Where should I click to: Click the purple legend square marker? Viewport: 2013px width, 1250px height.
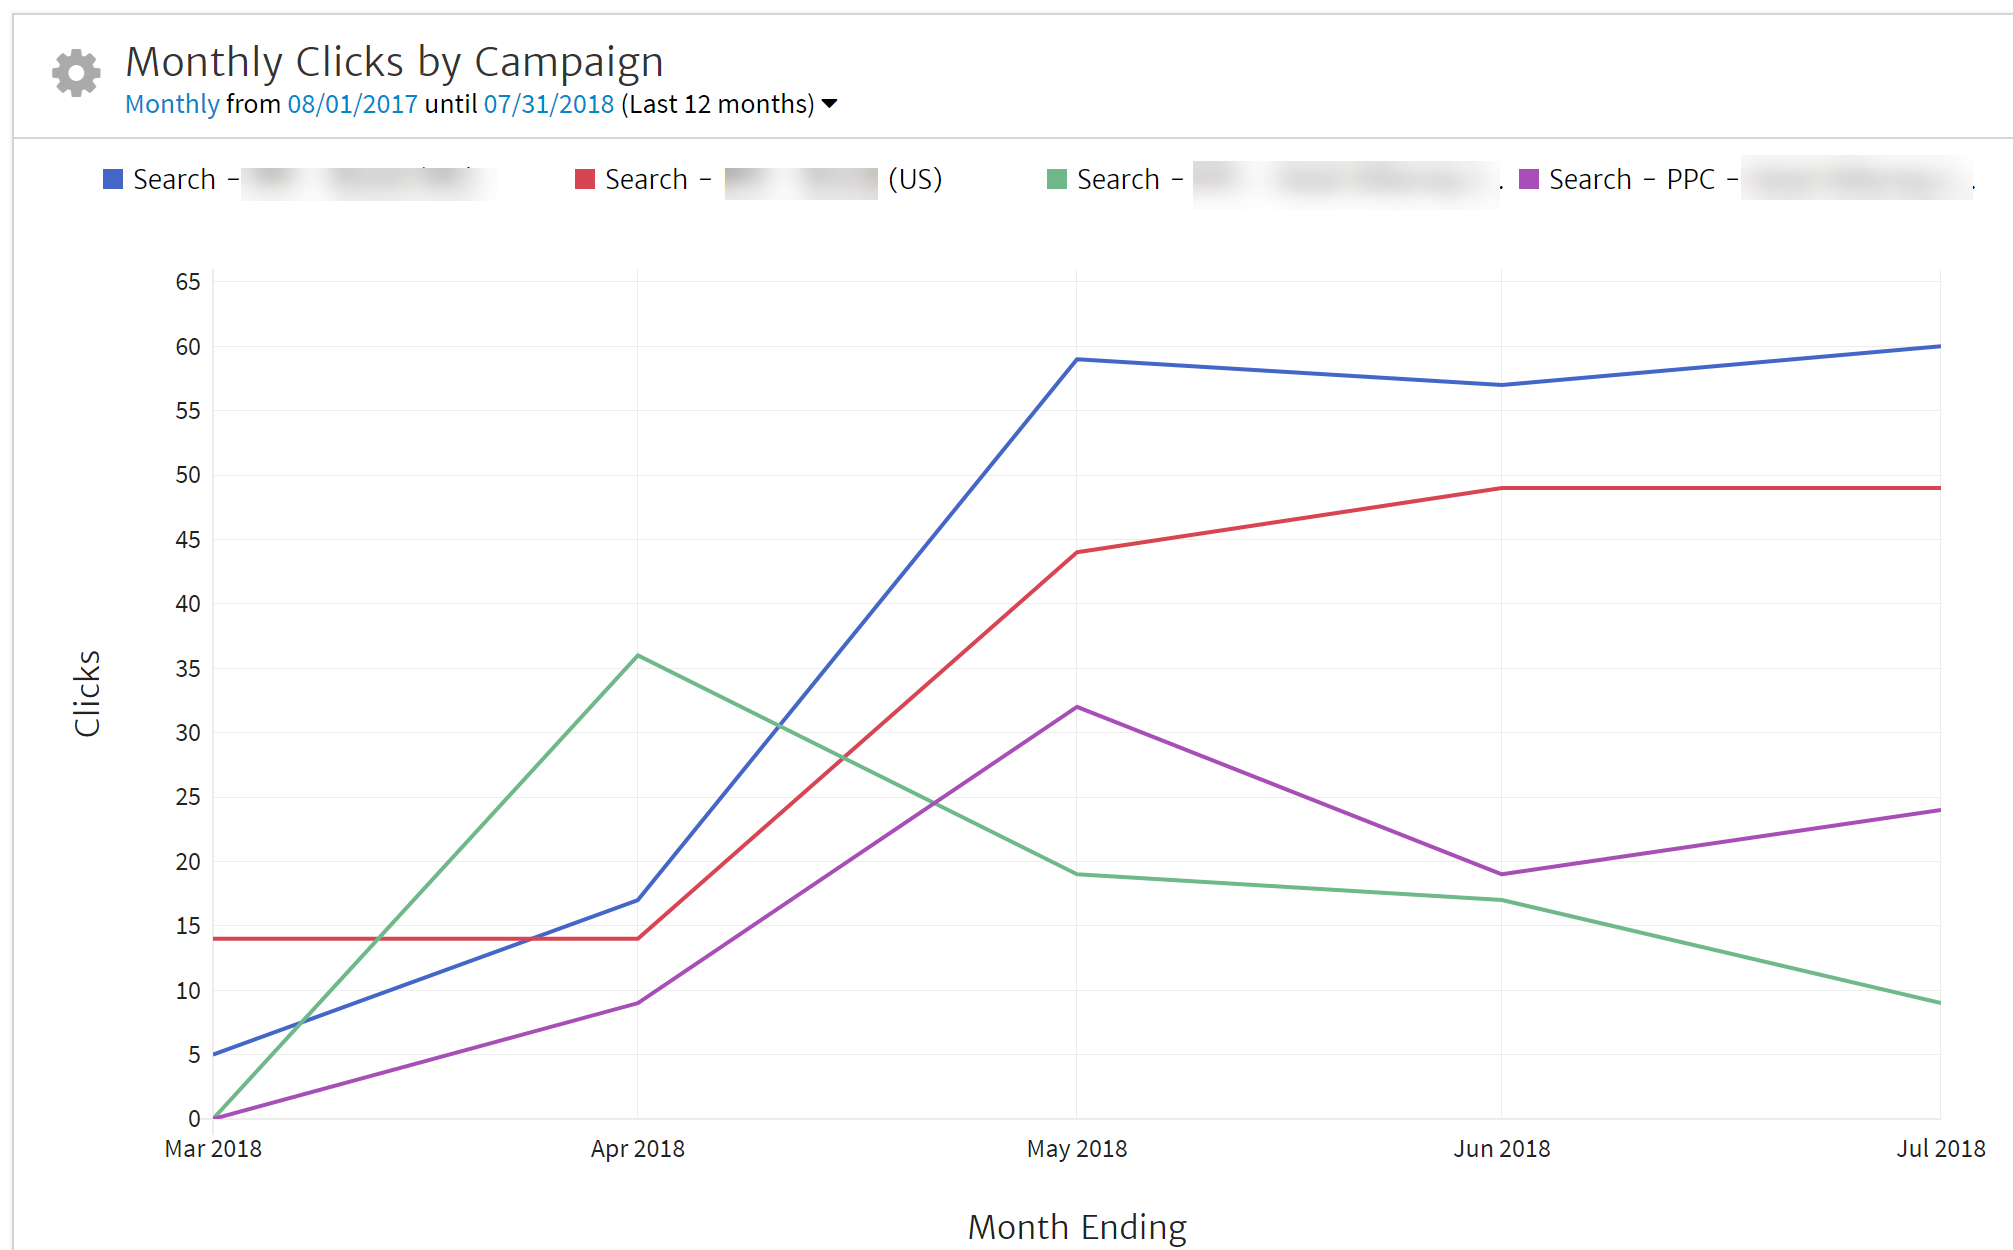click(1529, 179)
